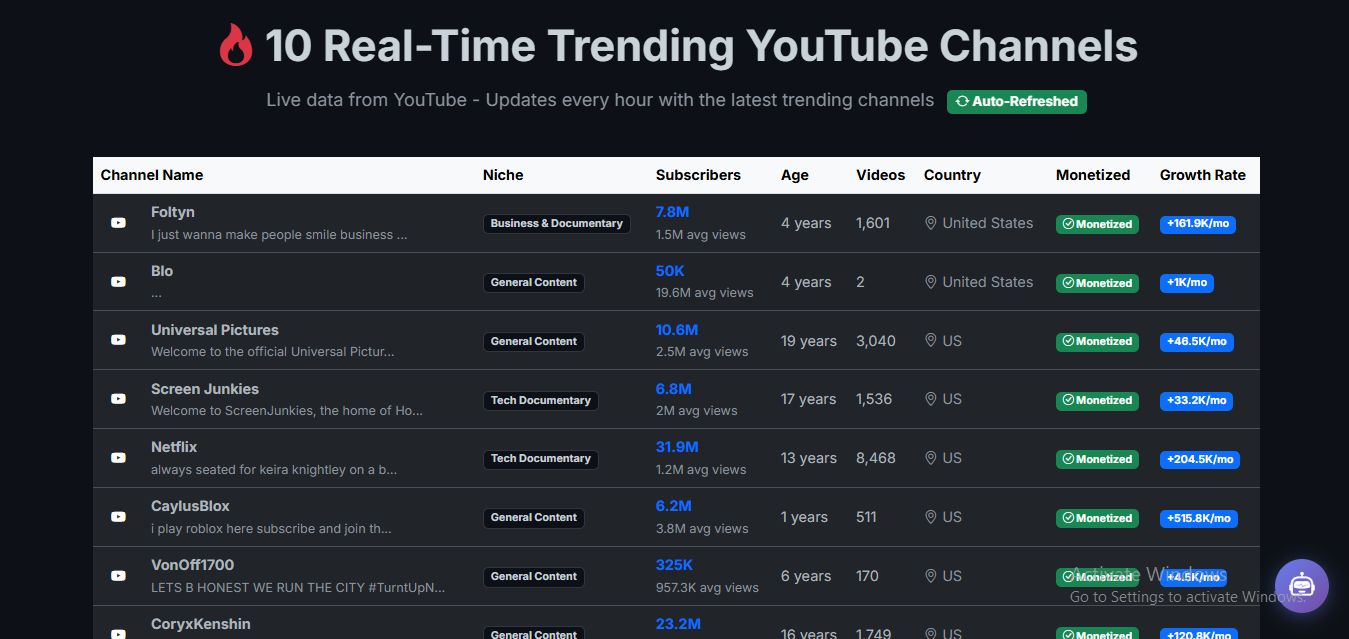Click the Business & Documentary niche tag
1349x639 pixels.
(x=556, y=224)
